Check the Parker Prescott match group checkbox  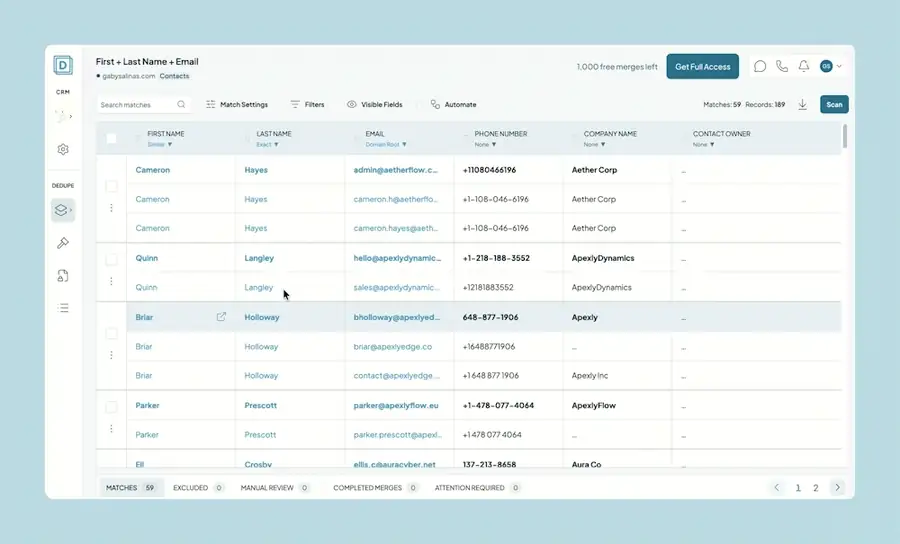tap(111, 407)
